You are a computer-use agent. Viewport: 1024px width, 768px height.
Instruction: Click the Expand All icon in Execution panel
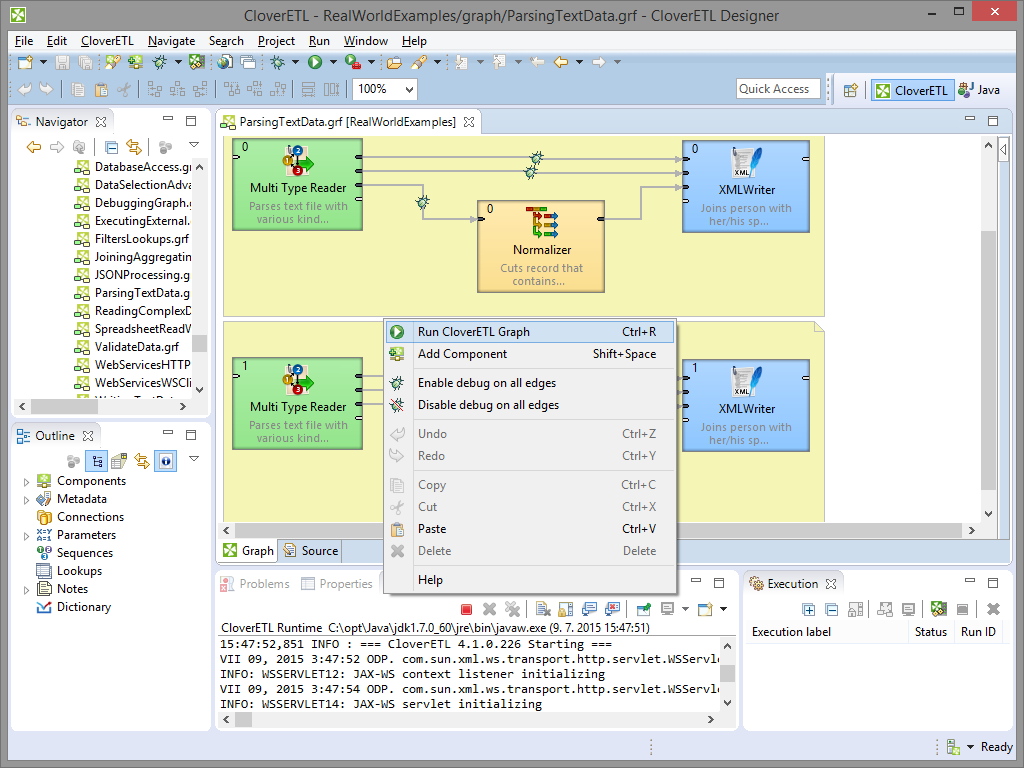pyautogui.click(x=809, y=609)
